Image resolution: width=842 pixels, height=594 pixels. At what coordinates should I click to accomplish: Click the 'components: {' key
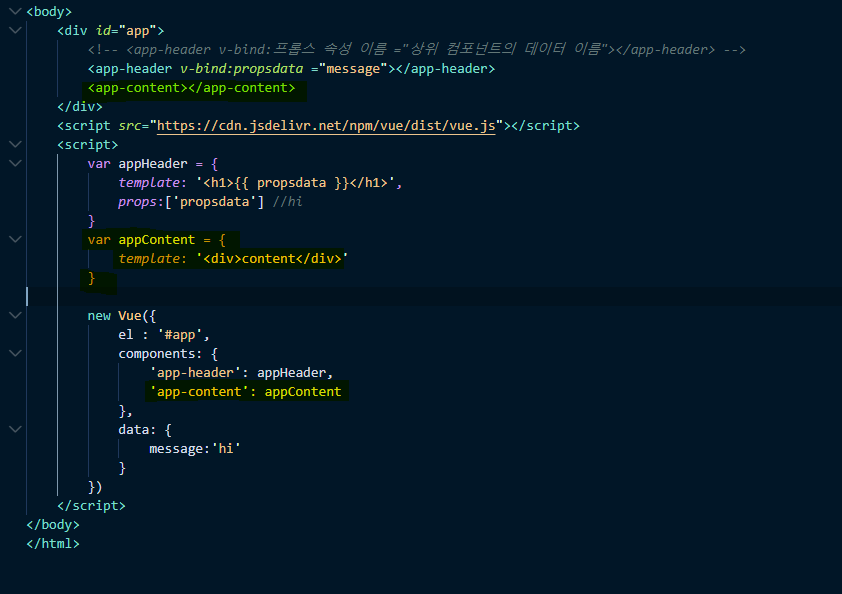click(168, 353)
